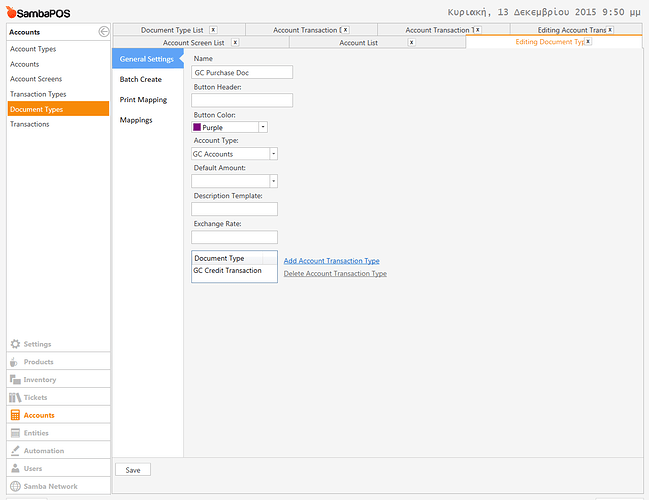
Task: Open the Inventory module
Action: click(x=58, y=380)
